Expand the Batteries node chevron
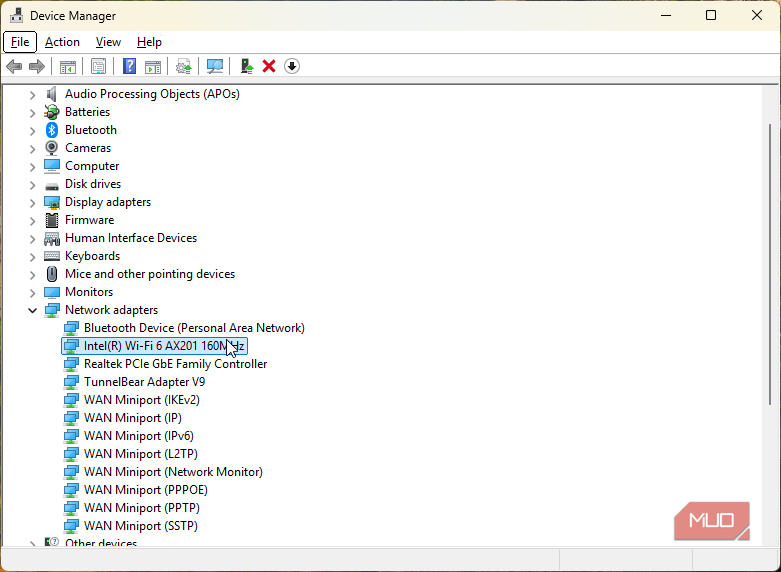The height and width of the screenshot is (572, 781). [32, 113]
